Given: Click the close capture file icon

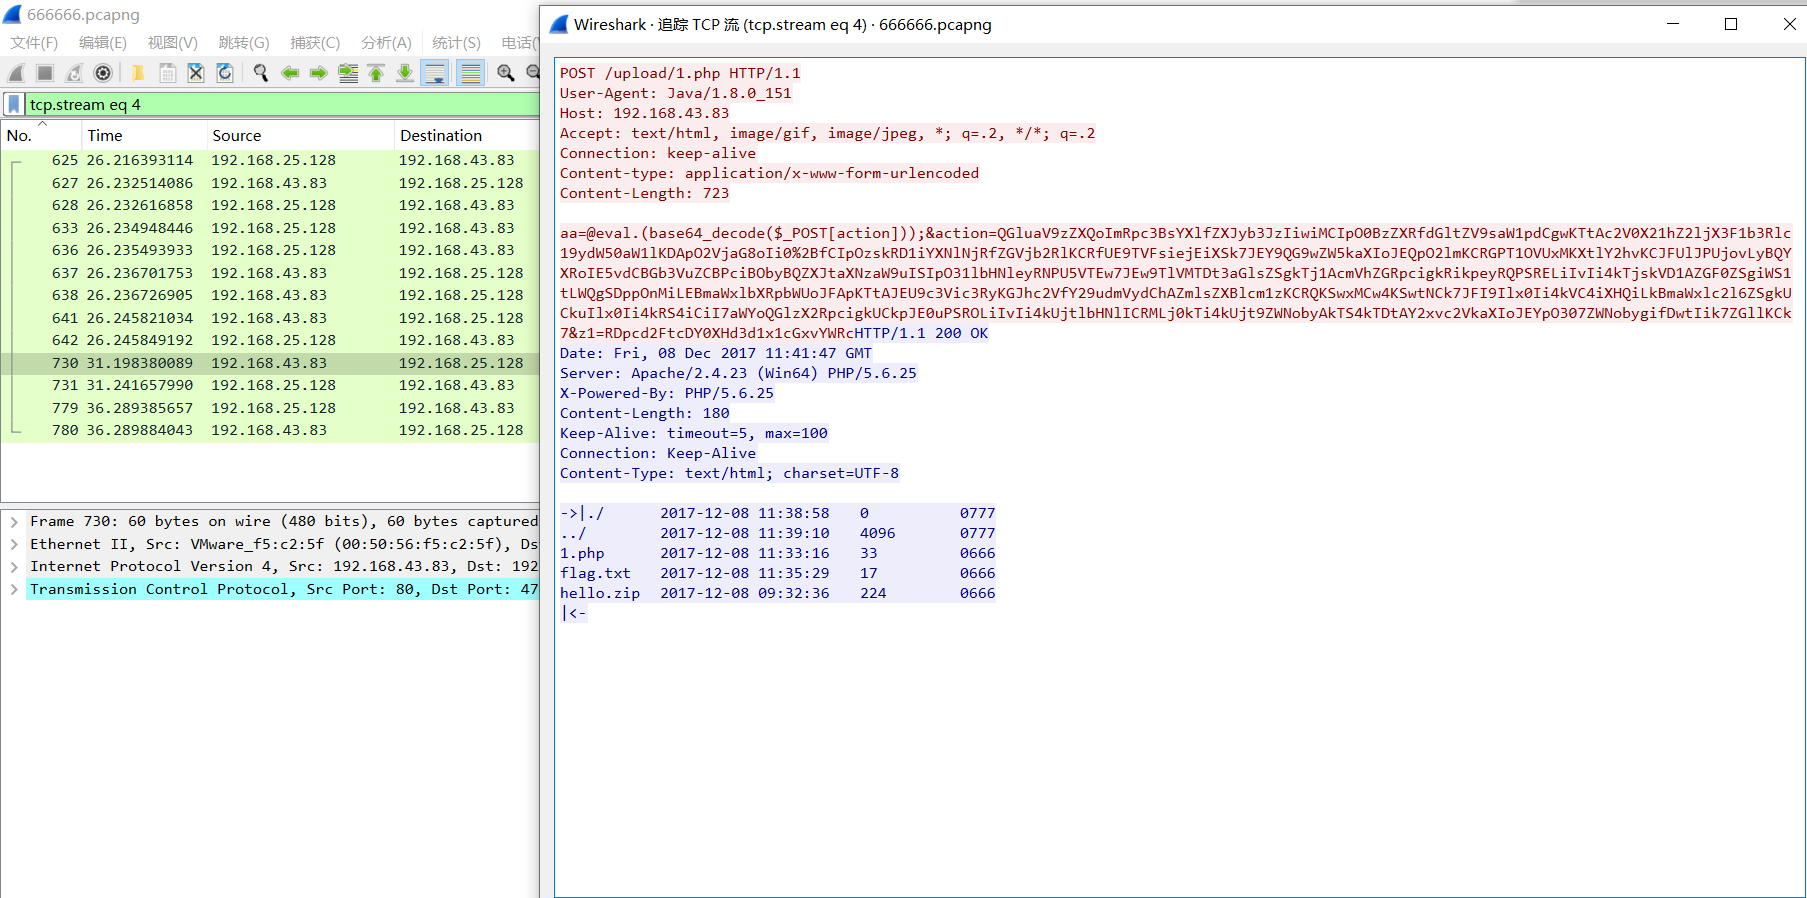Looking at the screenshot, I should point(196,73).
